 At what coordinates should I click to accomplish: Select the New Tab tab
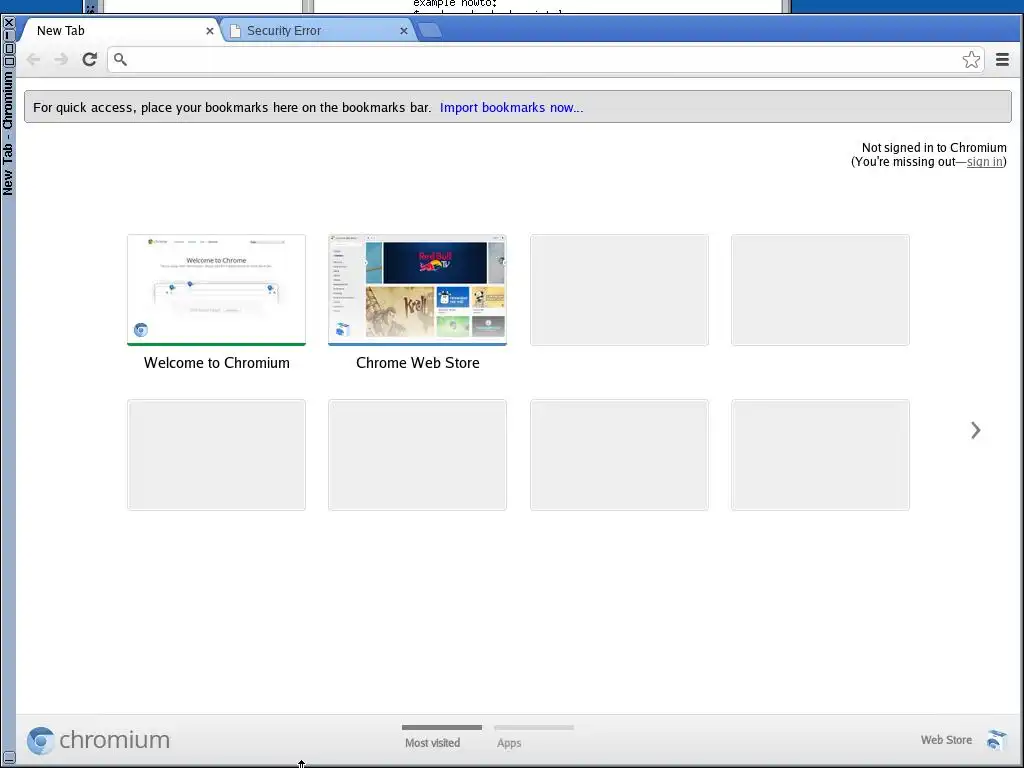121,31
